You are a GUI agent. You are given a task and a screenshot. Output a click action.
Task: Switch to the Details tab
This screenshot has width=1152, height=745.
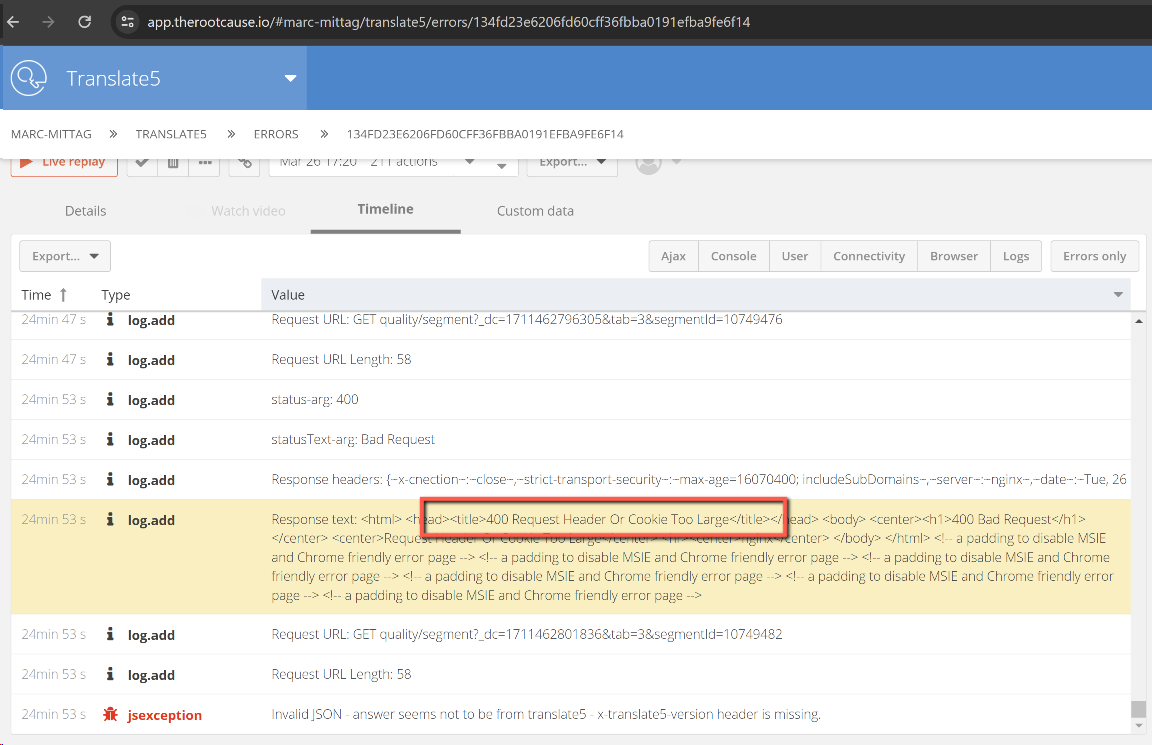(x=85, y=211)
